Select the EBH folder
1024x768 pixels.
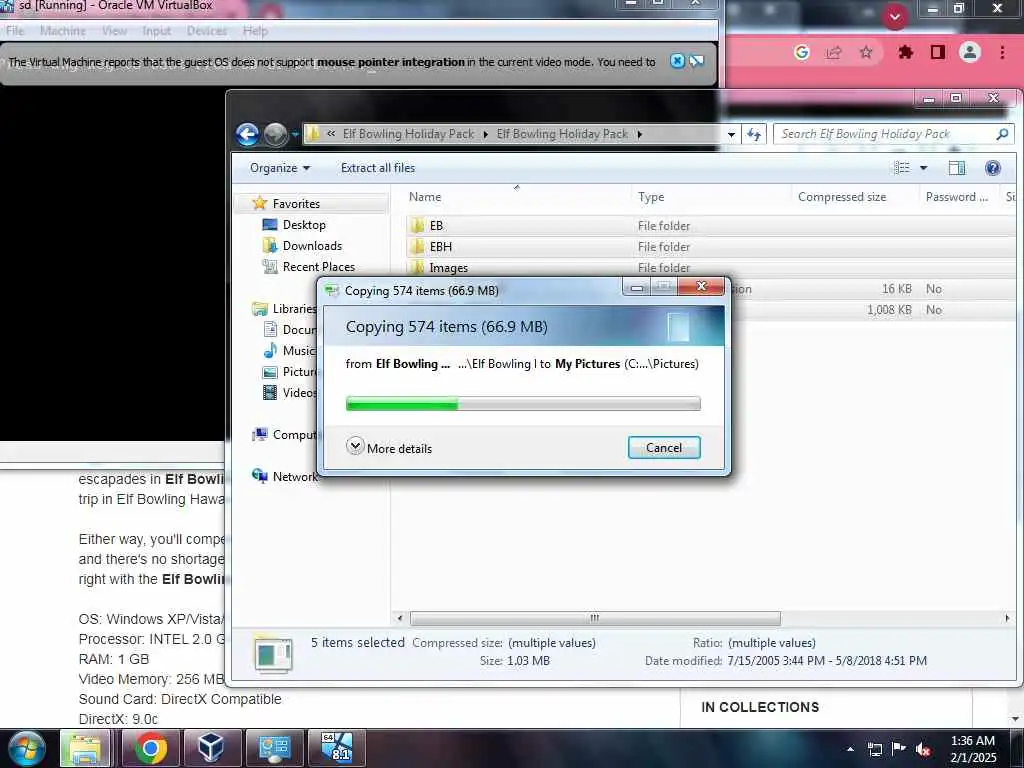(x=440, y=246)
